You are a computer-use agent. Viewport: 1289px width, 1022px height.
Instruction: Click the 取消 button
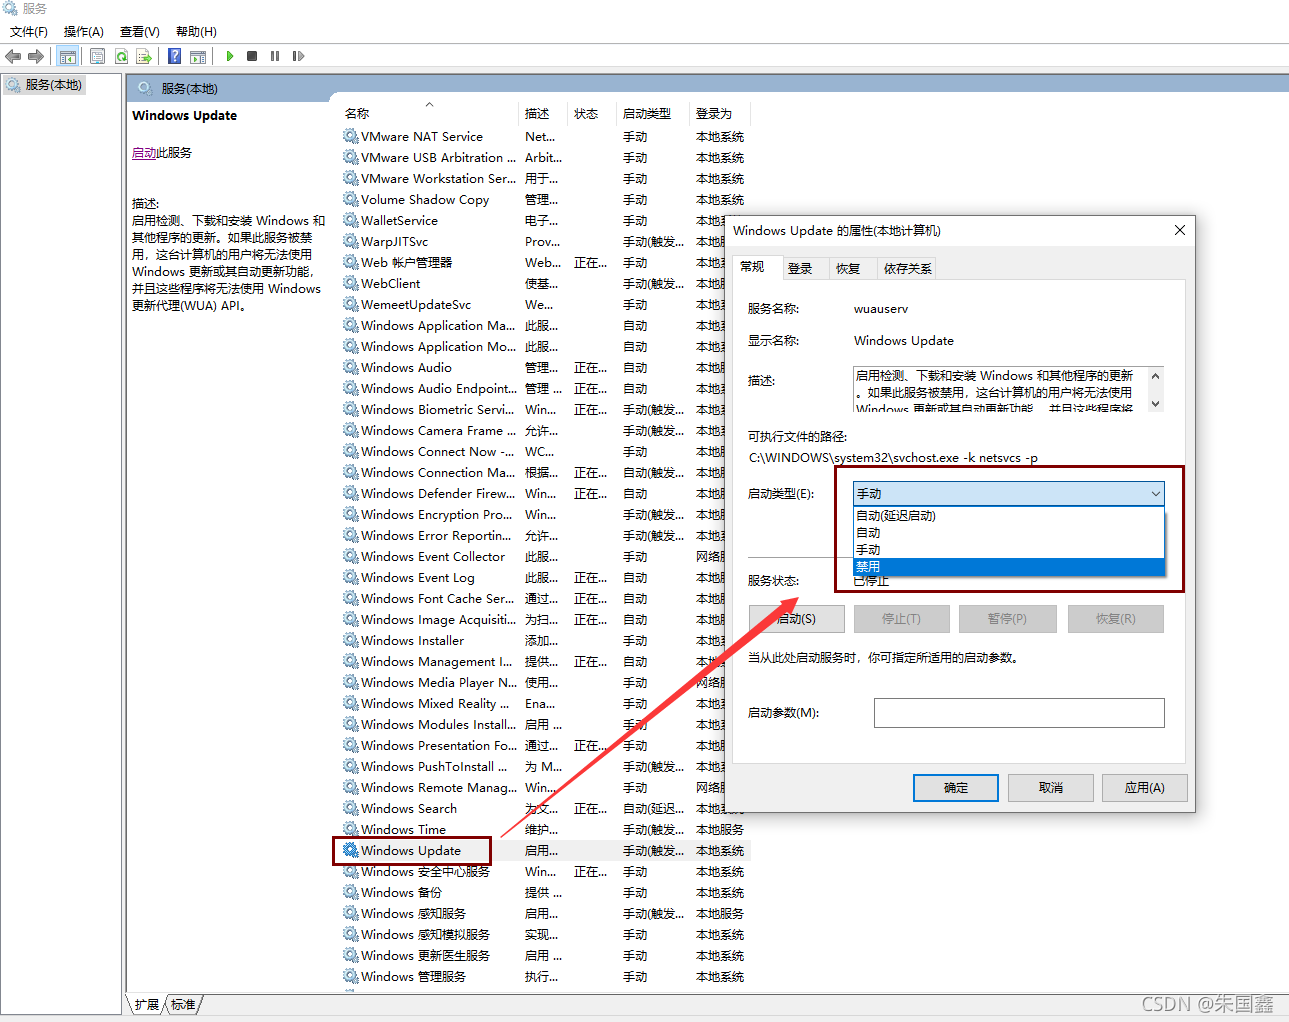point(1050,788)
